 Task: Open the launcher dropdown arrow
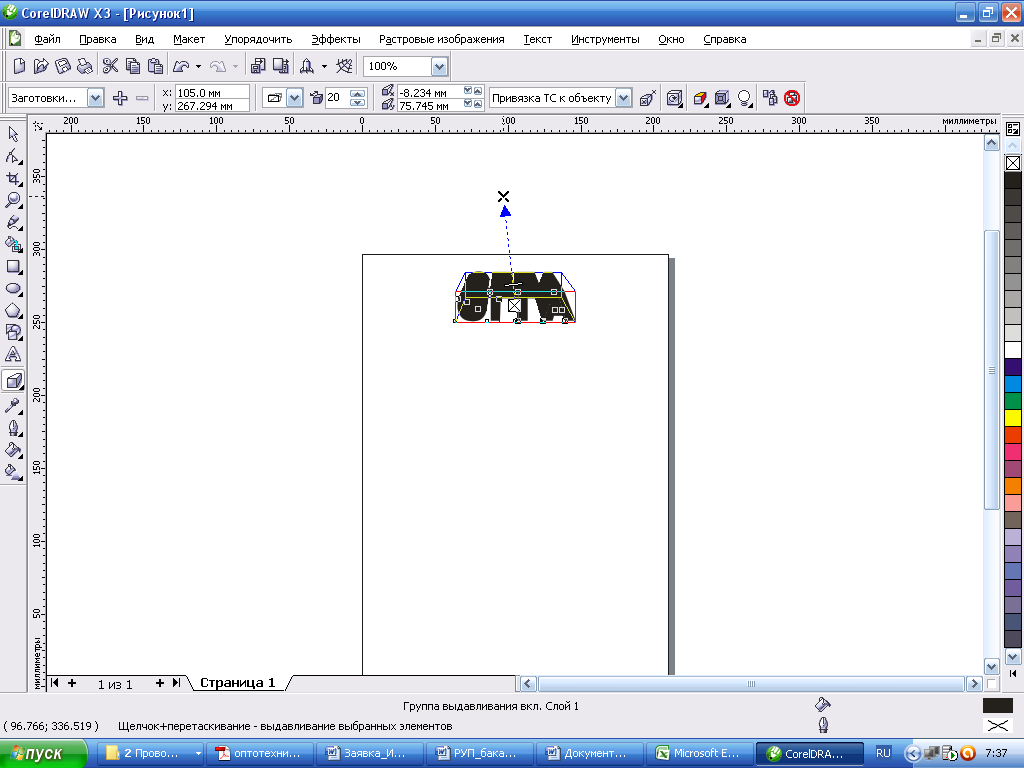324,66
